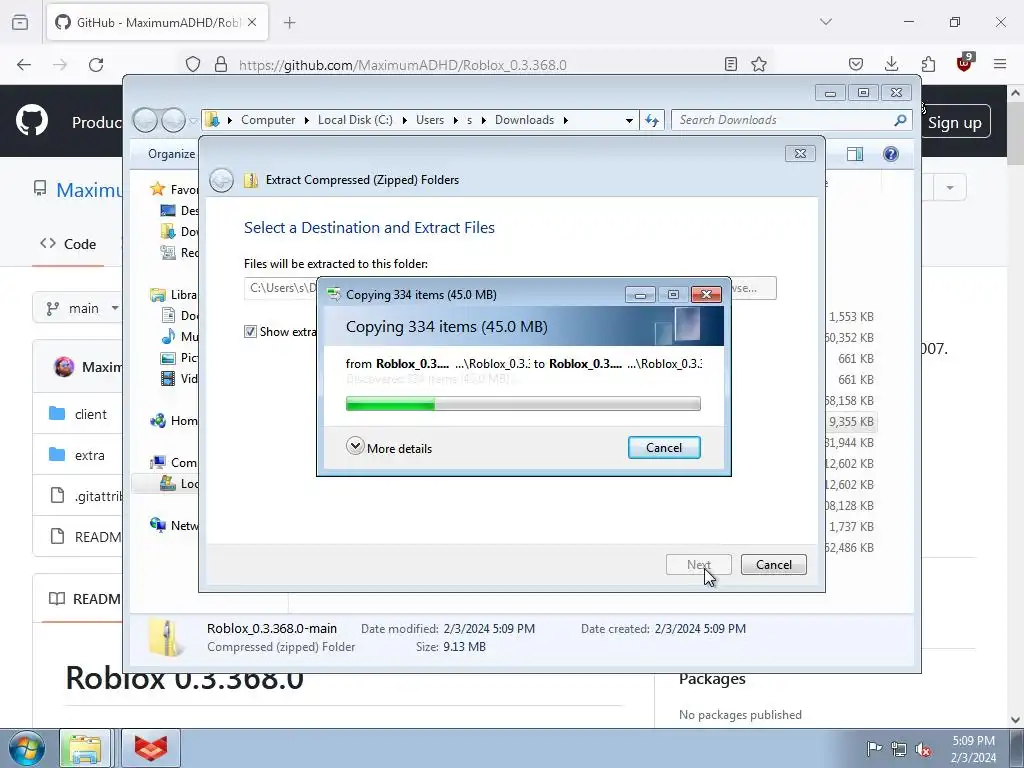Image resolution: width=1024 pixels, height=768 pixels.
Task: Cancel the Copying 334 items dialog
Action: pos(664,447)
